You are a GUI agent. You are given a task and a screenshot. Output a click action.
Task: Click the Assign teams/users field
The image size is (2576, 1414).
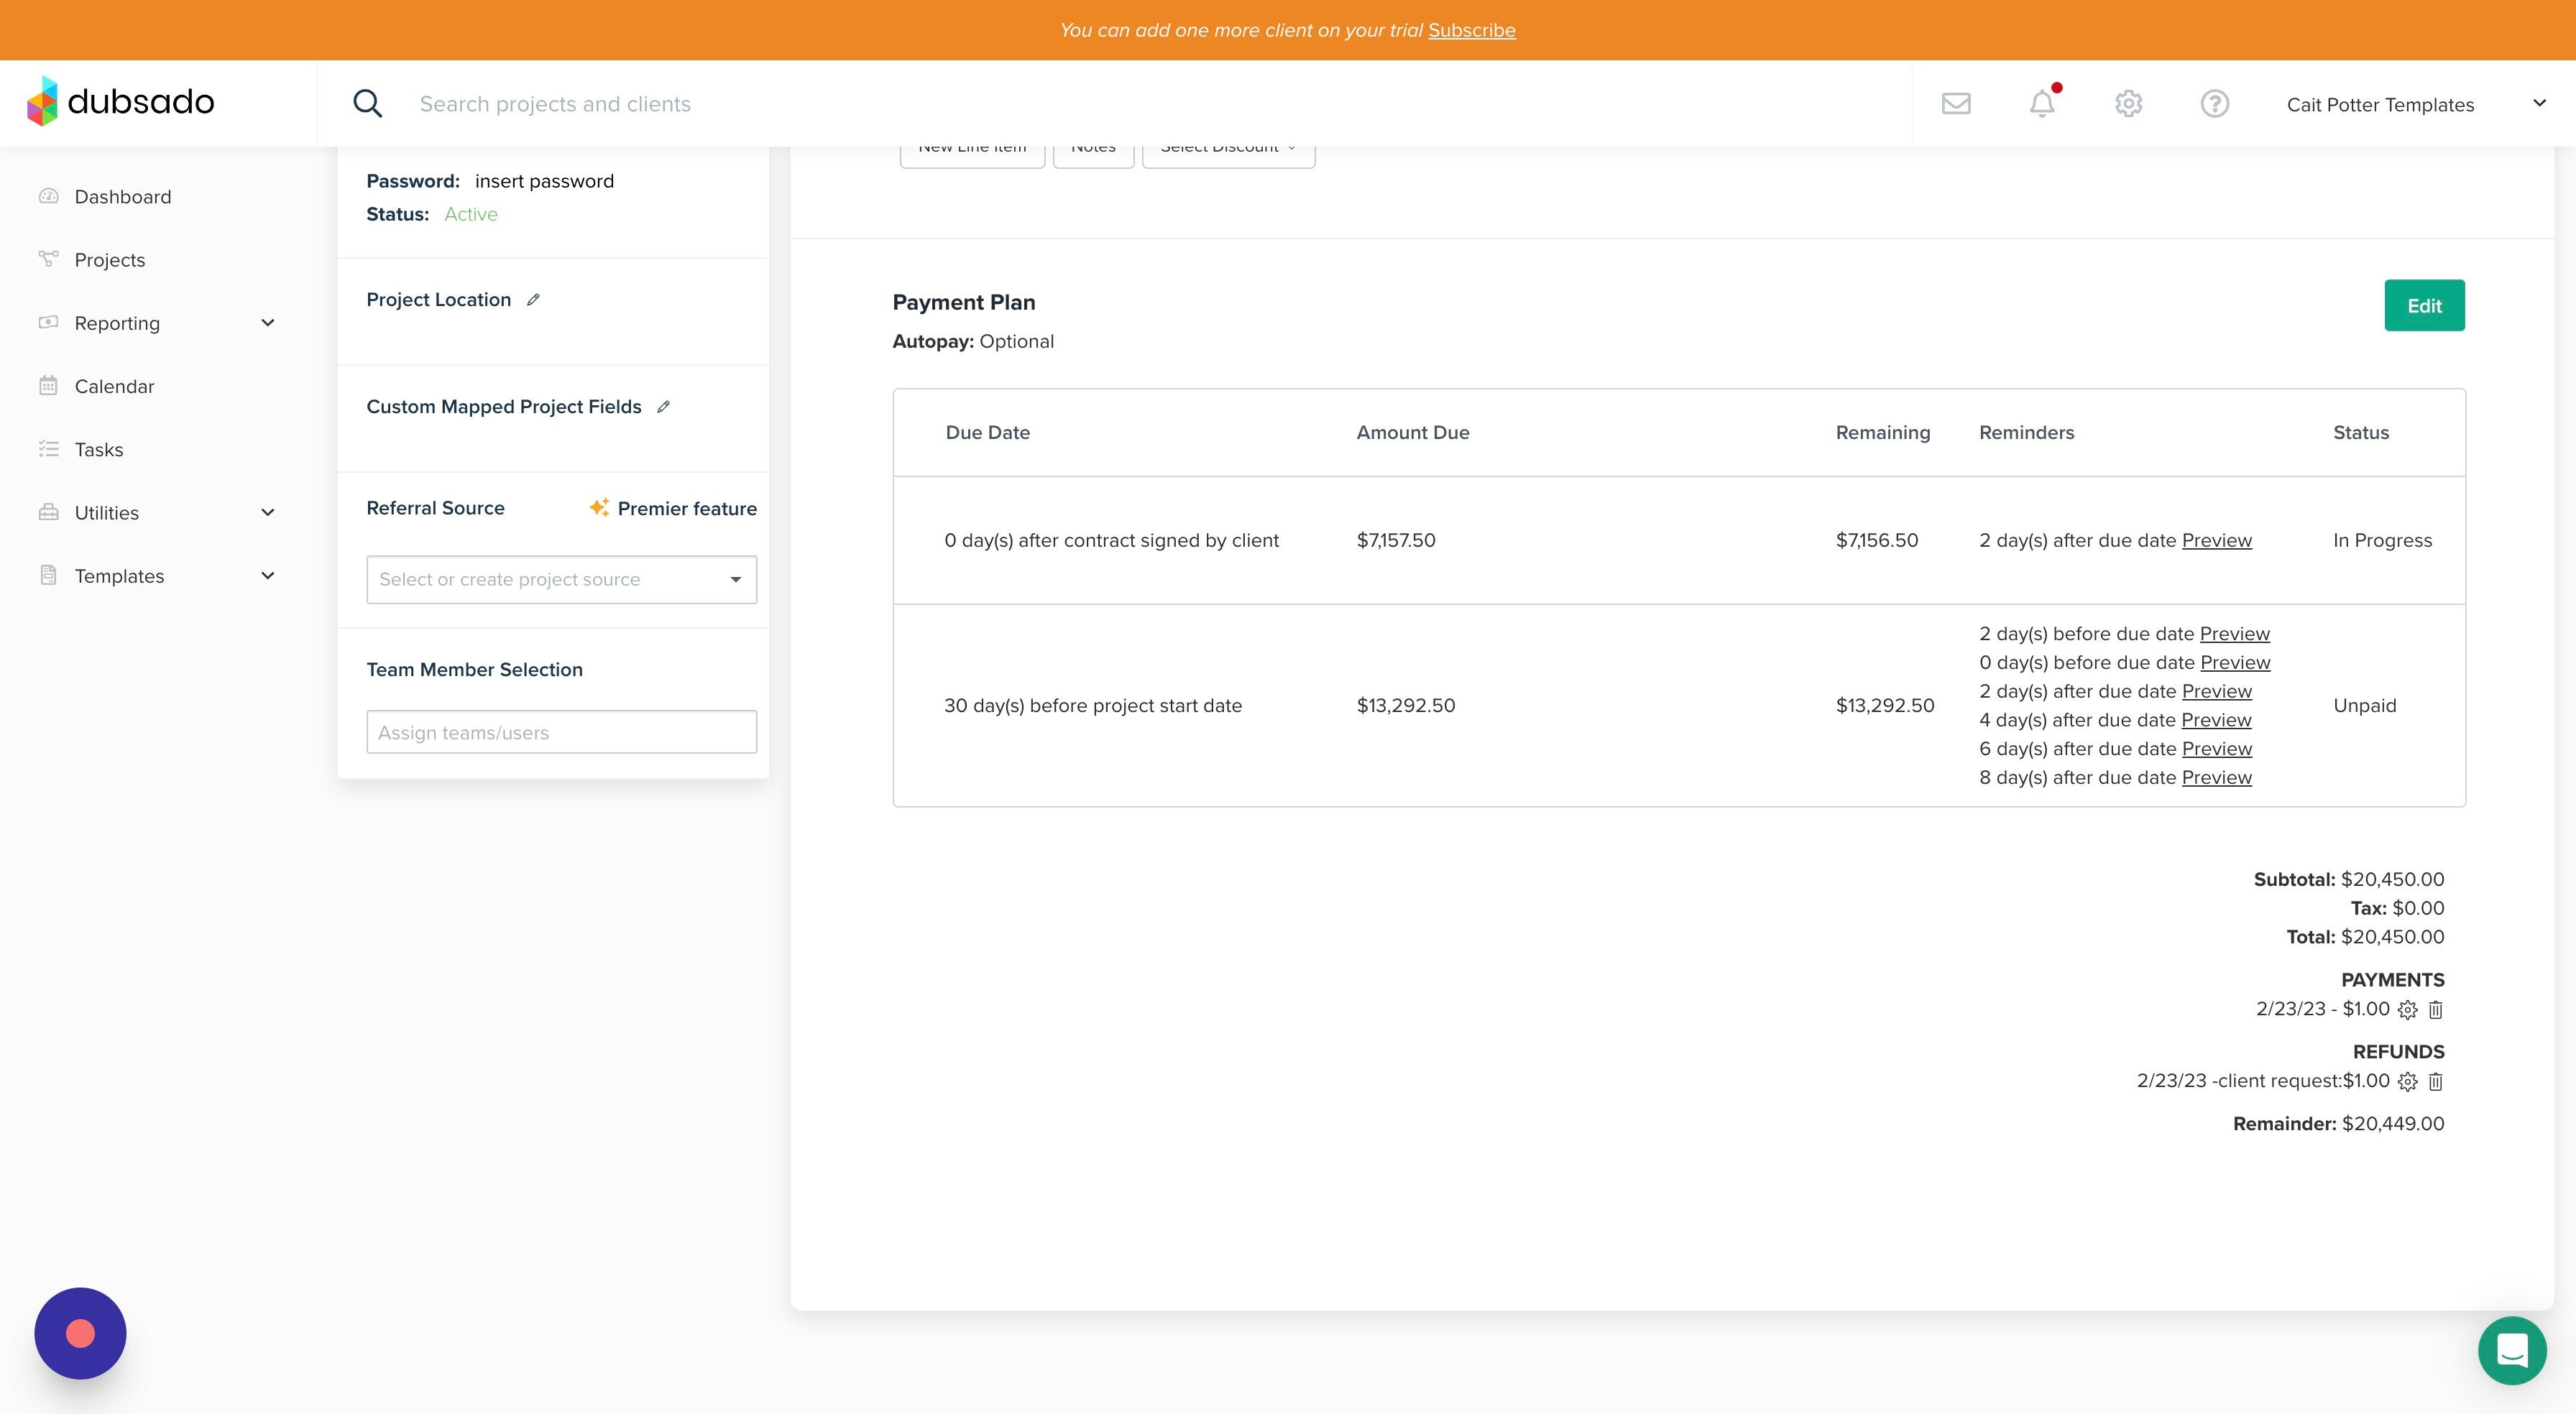(x=561, y=732)
